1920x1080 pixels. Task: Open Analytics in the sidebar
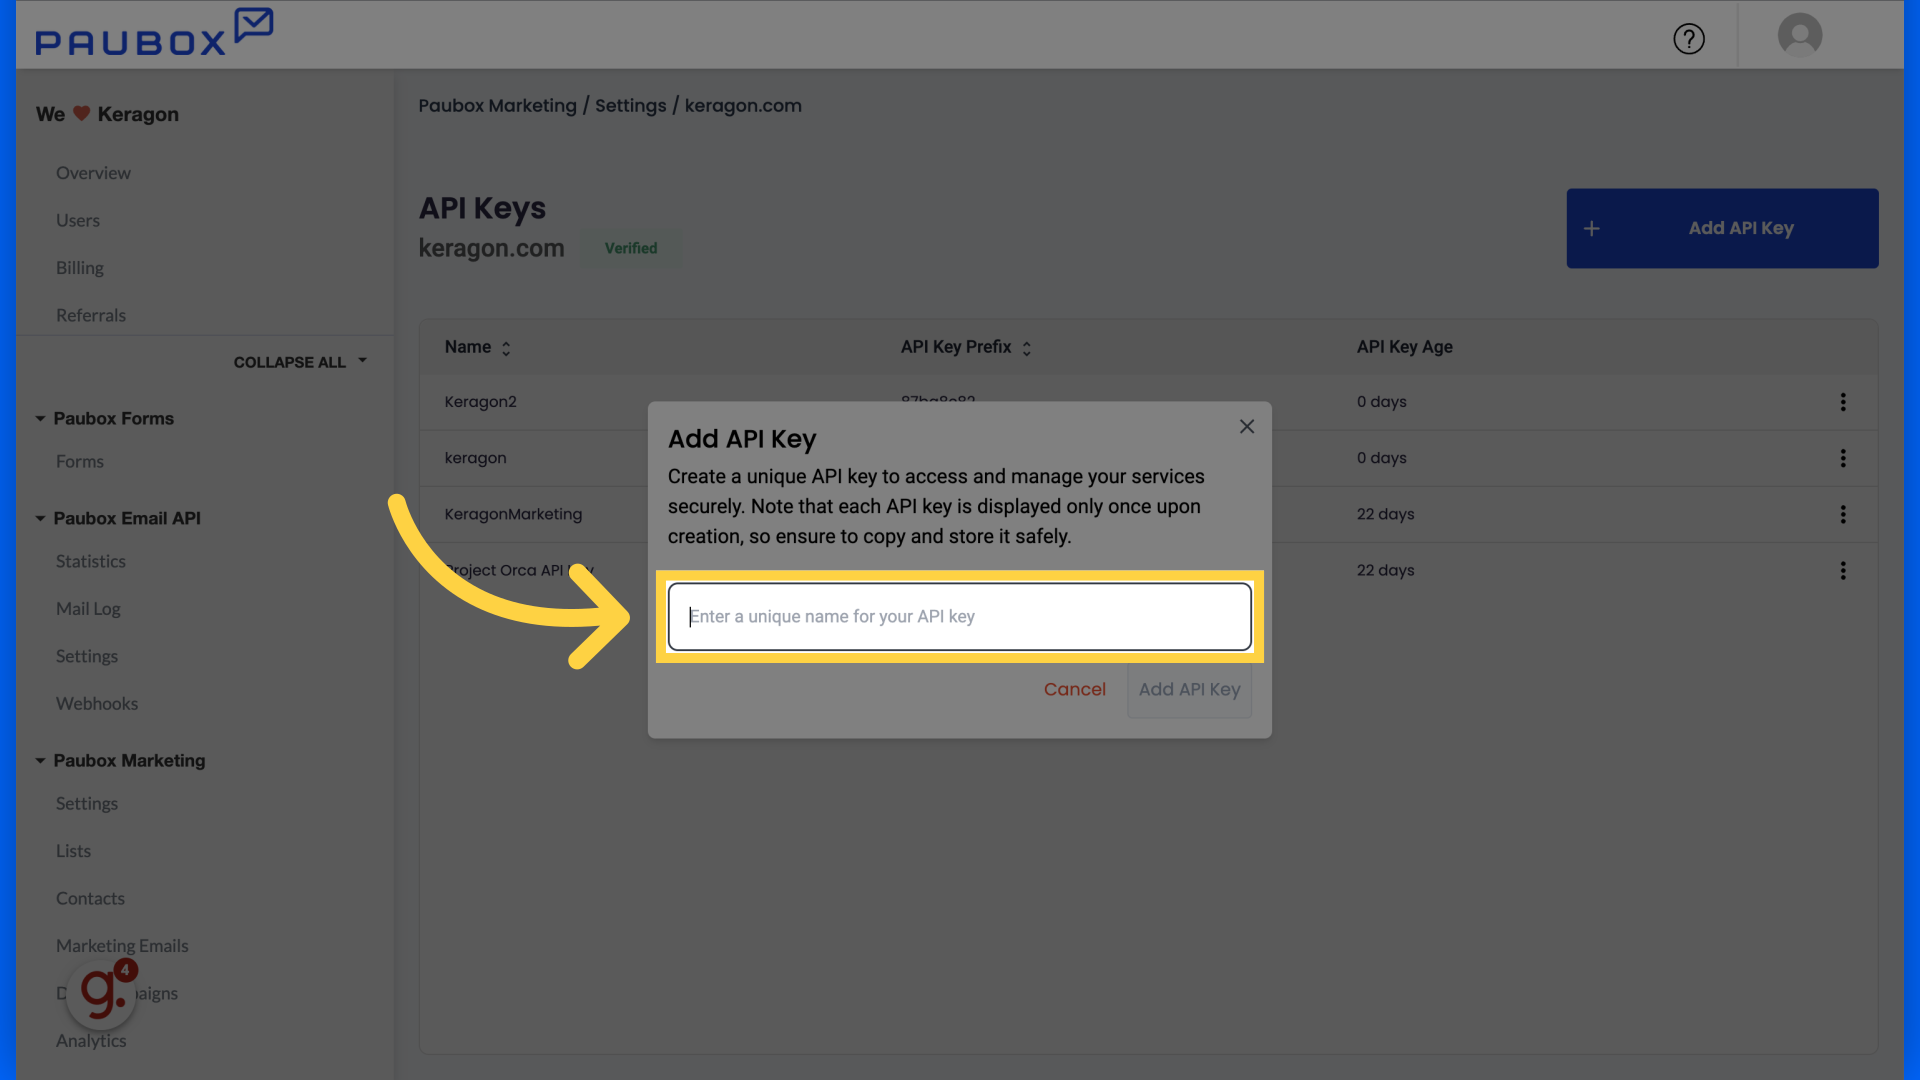(91, 1041)
